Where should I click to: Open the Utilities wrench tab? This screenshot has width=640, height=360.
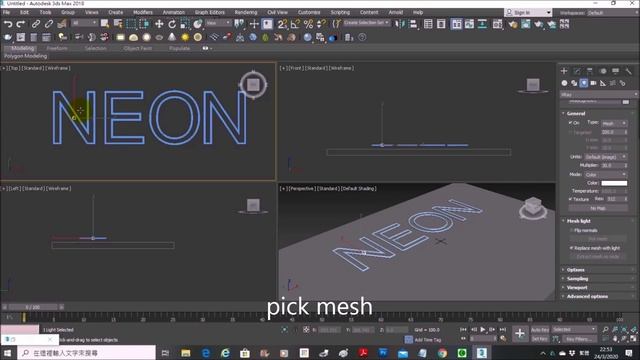pos(628,71)
